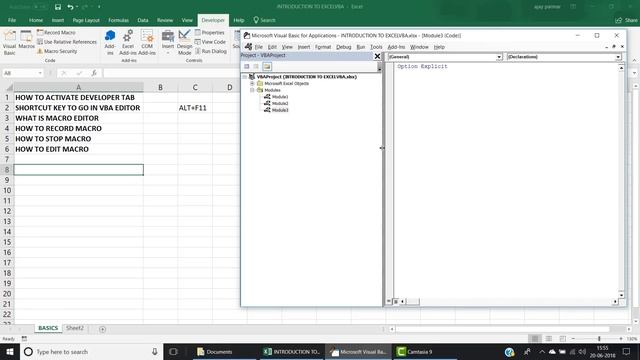The height and width of the screenshot is (360, 640).
Task: Toggle Design Mode
Action: coord(184,42)
